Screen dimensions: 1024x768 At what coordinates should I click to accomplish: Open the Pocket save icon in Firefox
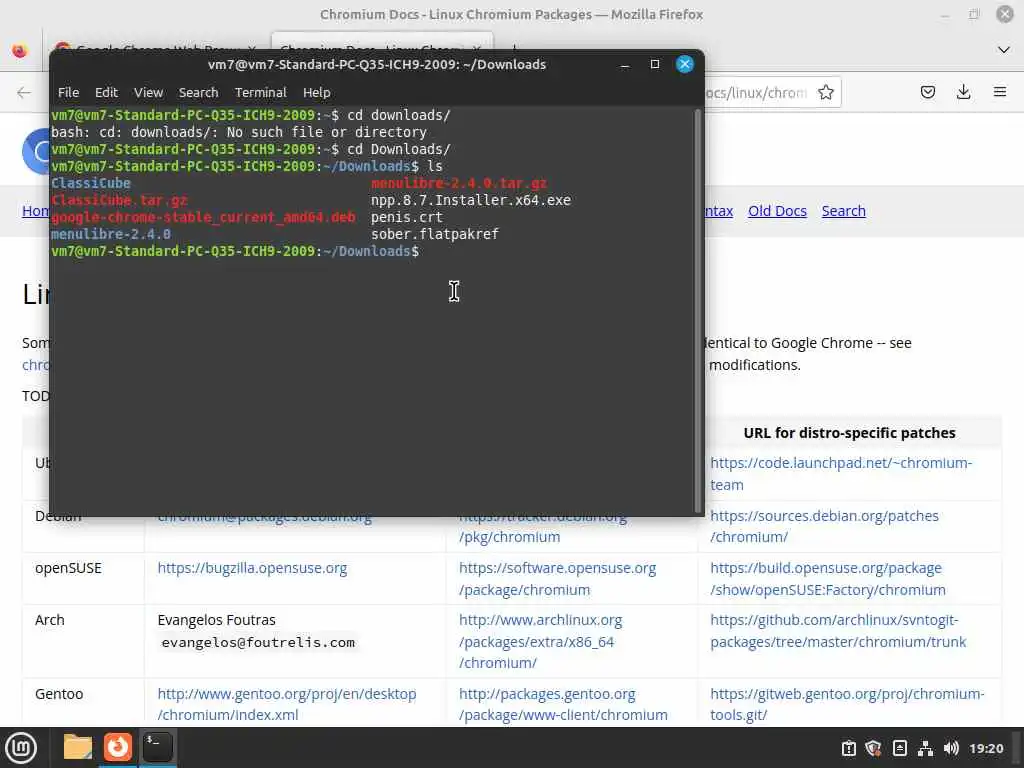[x=927, y=92]
